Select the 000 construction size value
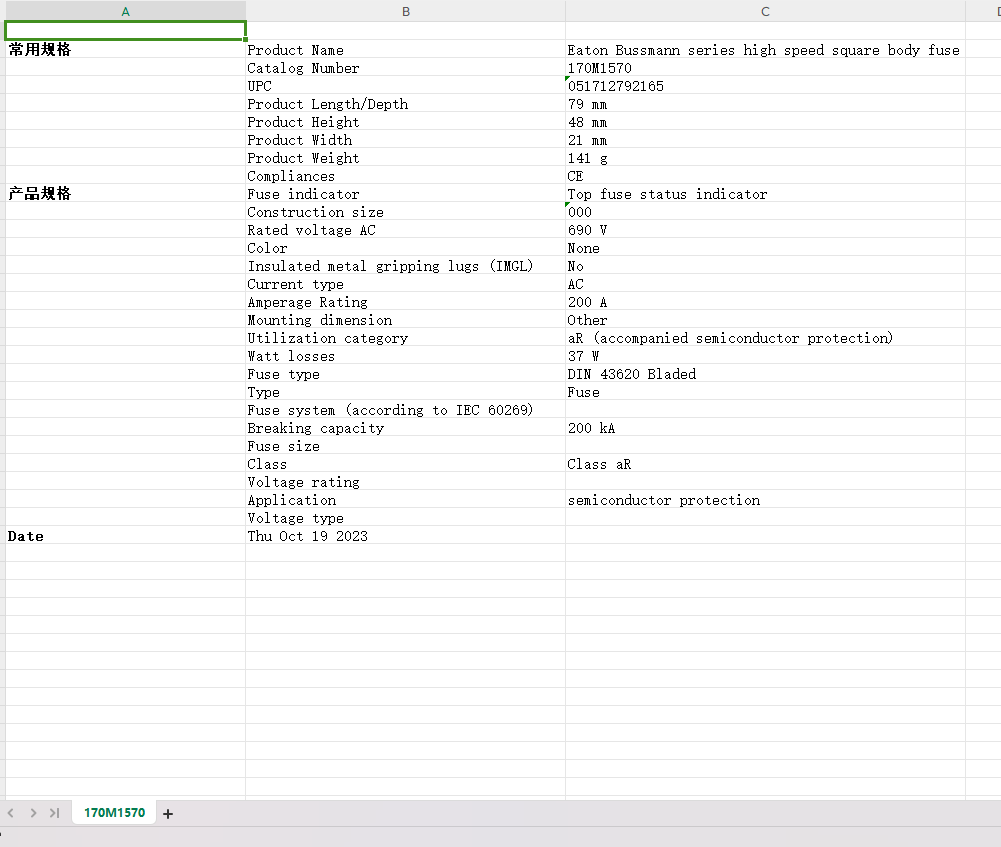 765,212
